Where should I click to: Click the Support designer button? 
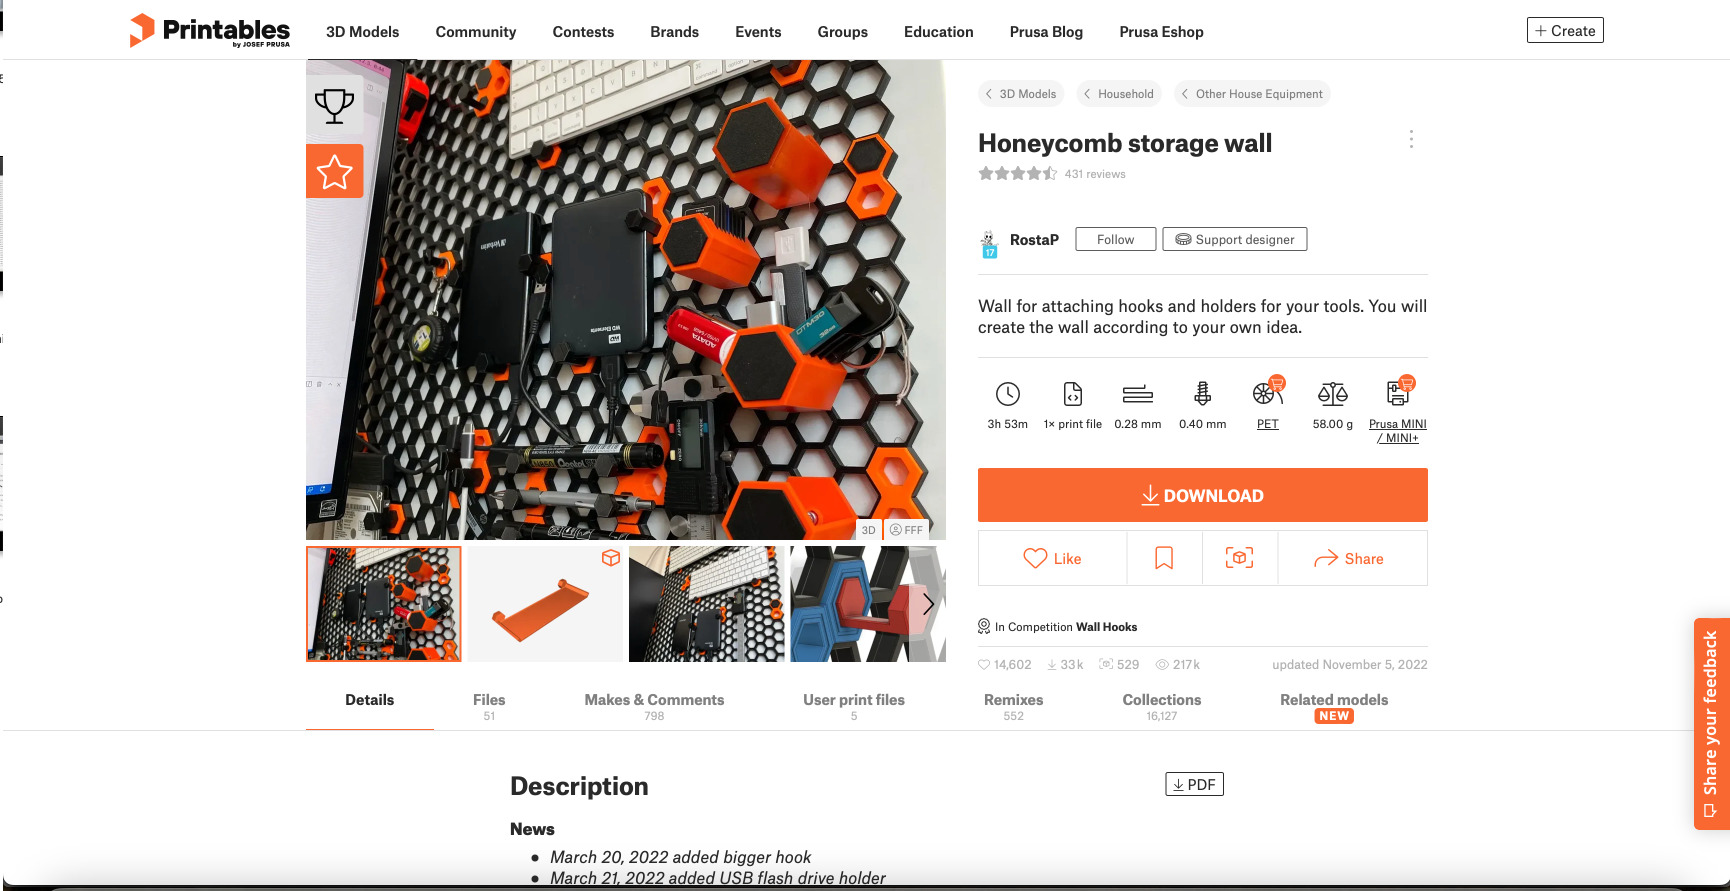tap(1234, 239)
